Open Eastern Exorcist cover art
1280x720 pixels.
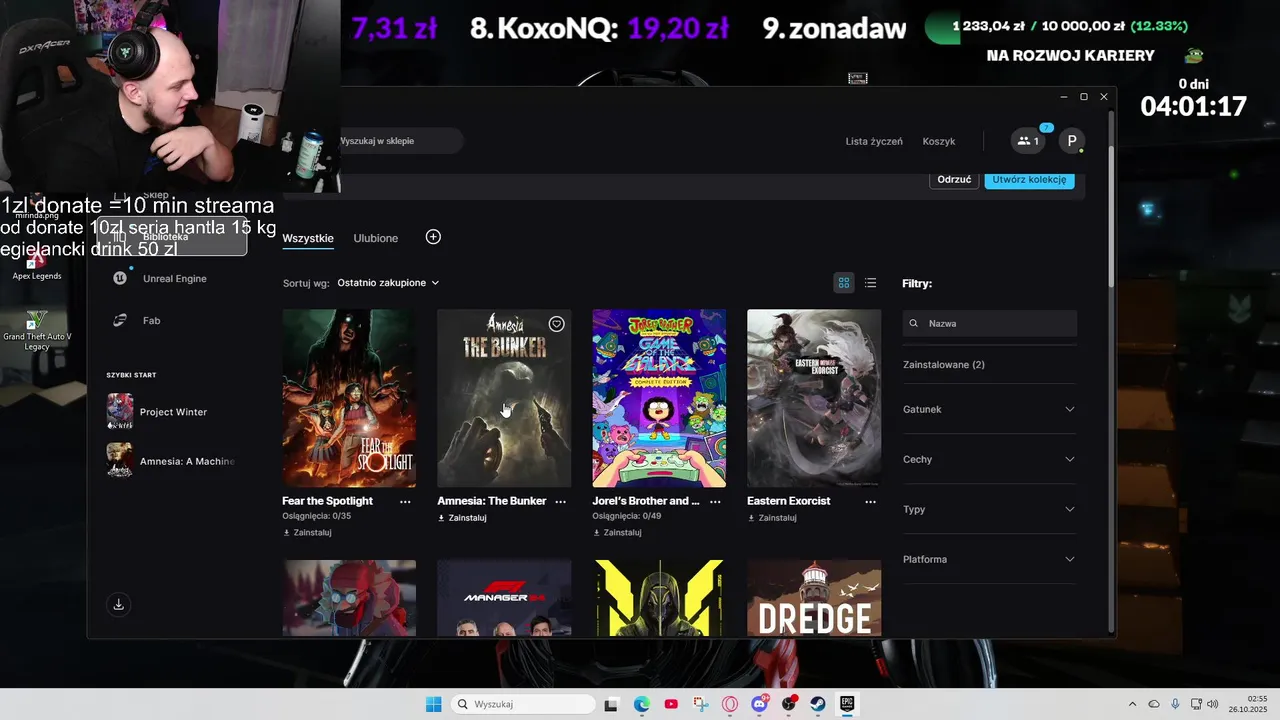point(814,398)
